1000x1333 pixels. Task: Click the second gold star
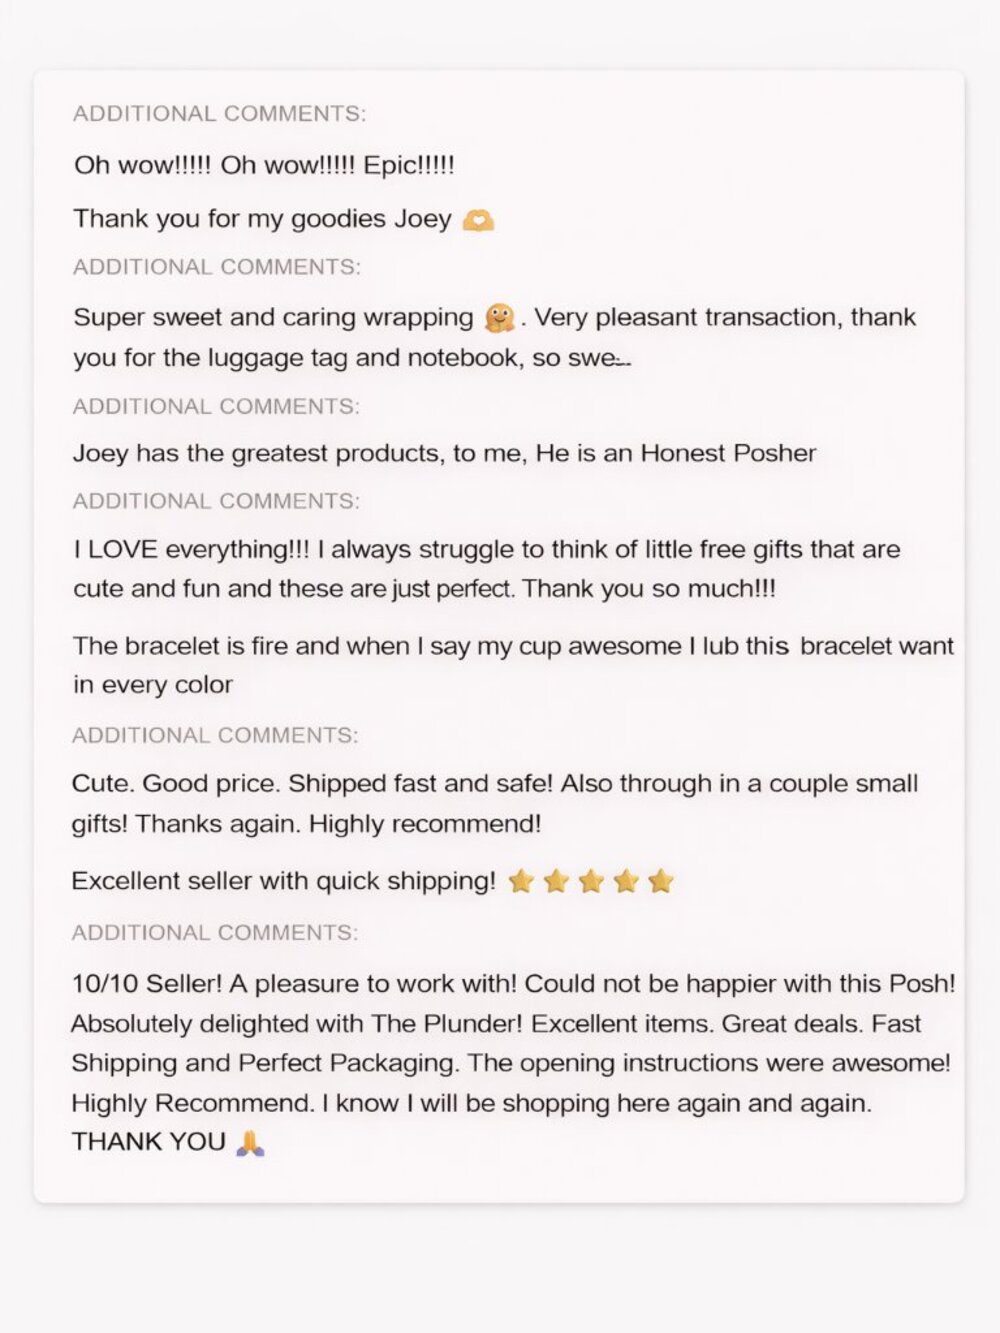pyautogui.click(x=556, y=881)
